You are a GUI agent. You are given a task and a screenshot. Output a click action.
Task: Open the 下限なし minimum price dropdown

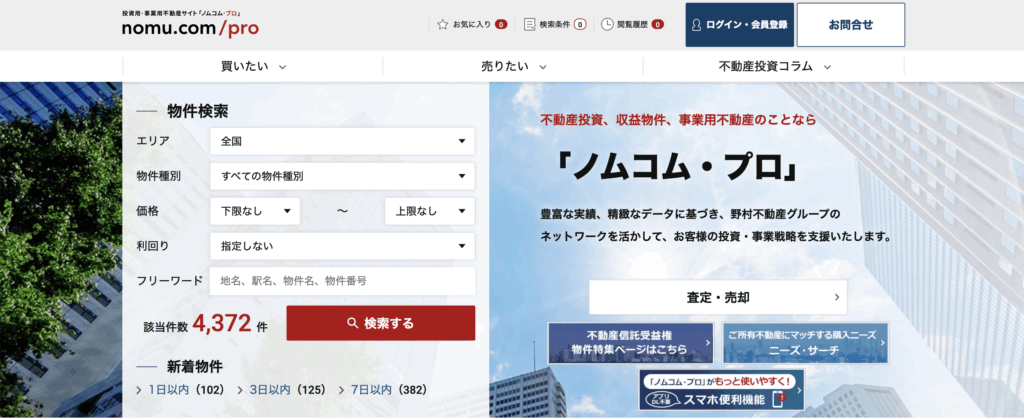(x=254, y=211)
